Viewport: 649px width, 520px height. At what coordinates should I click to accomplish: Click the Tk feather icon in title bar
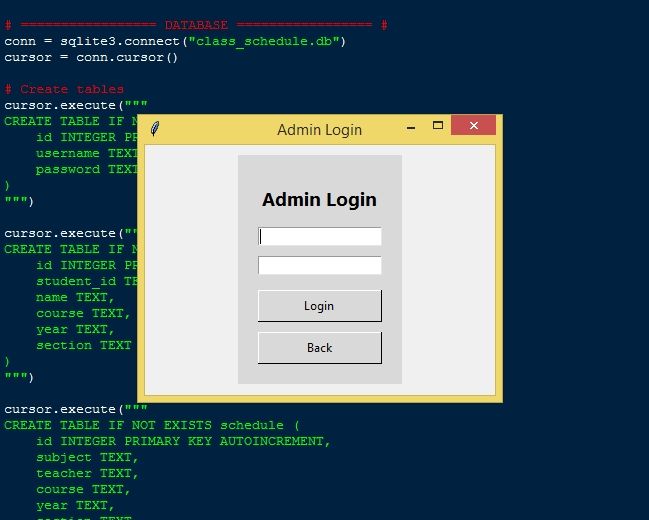pos(155,128)
